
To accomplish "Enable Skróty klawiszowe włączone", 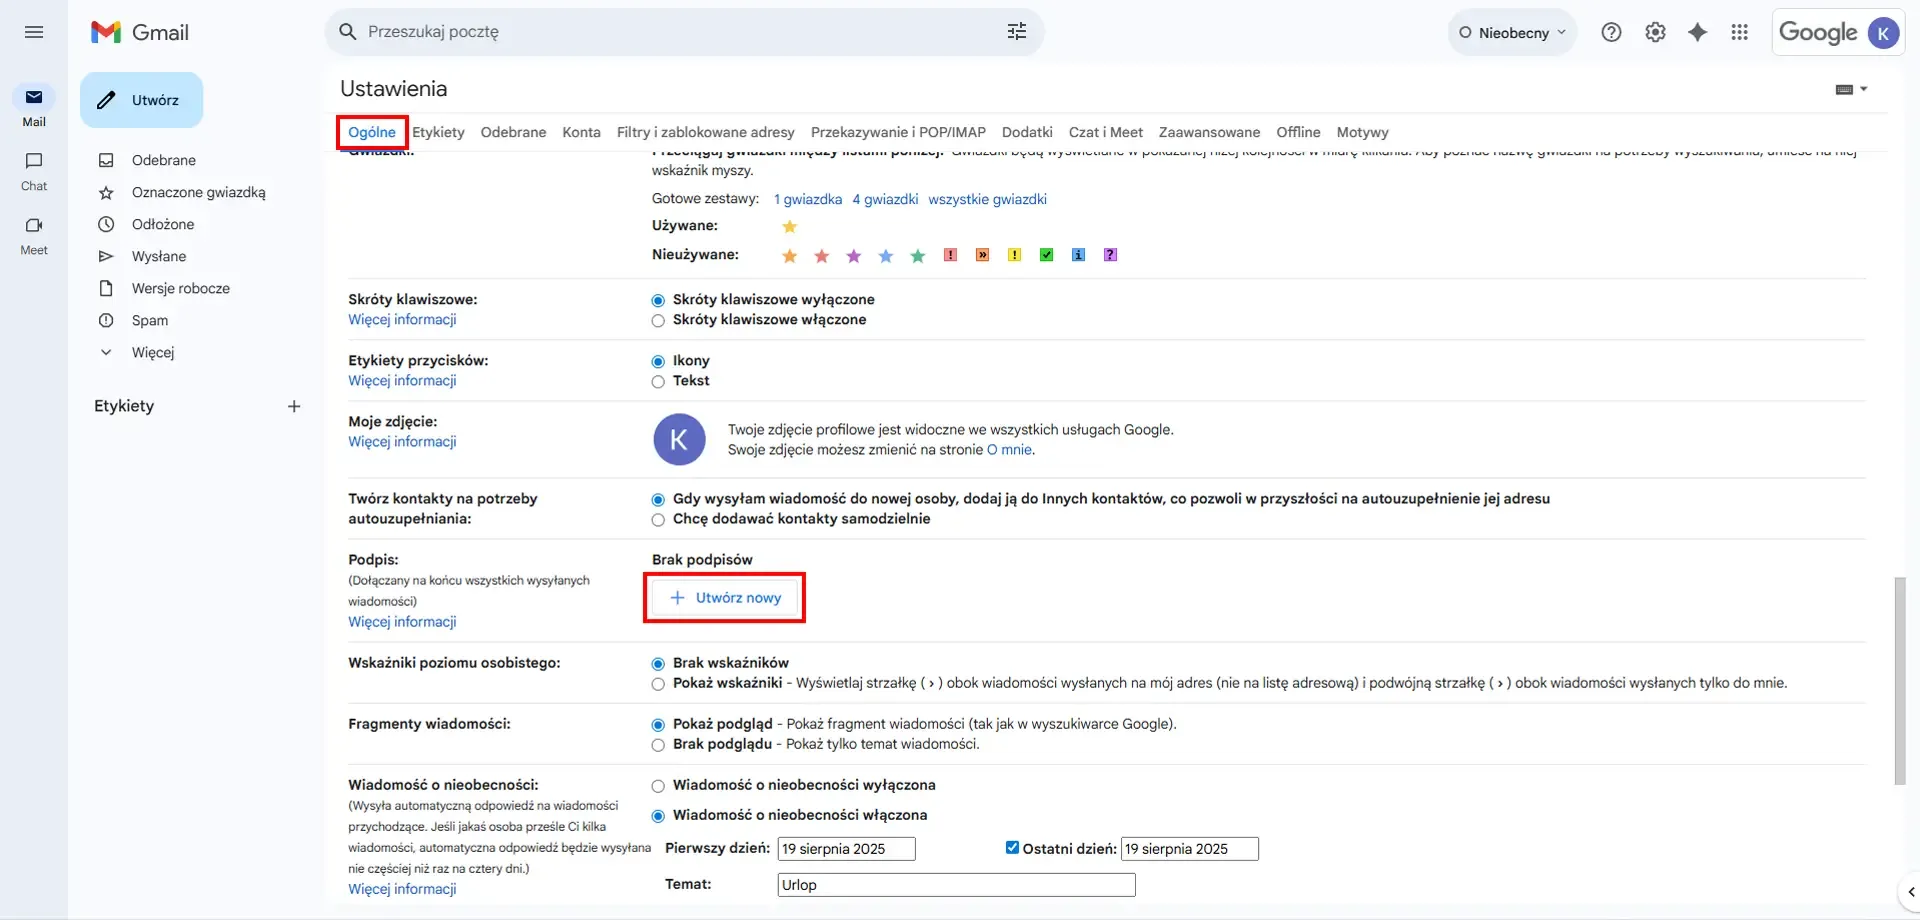I will click(658, 320).
